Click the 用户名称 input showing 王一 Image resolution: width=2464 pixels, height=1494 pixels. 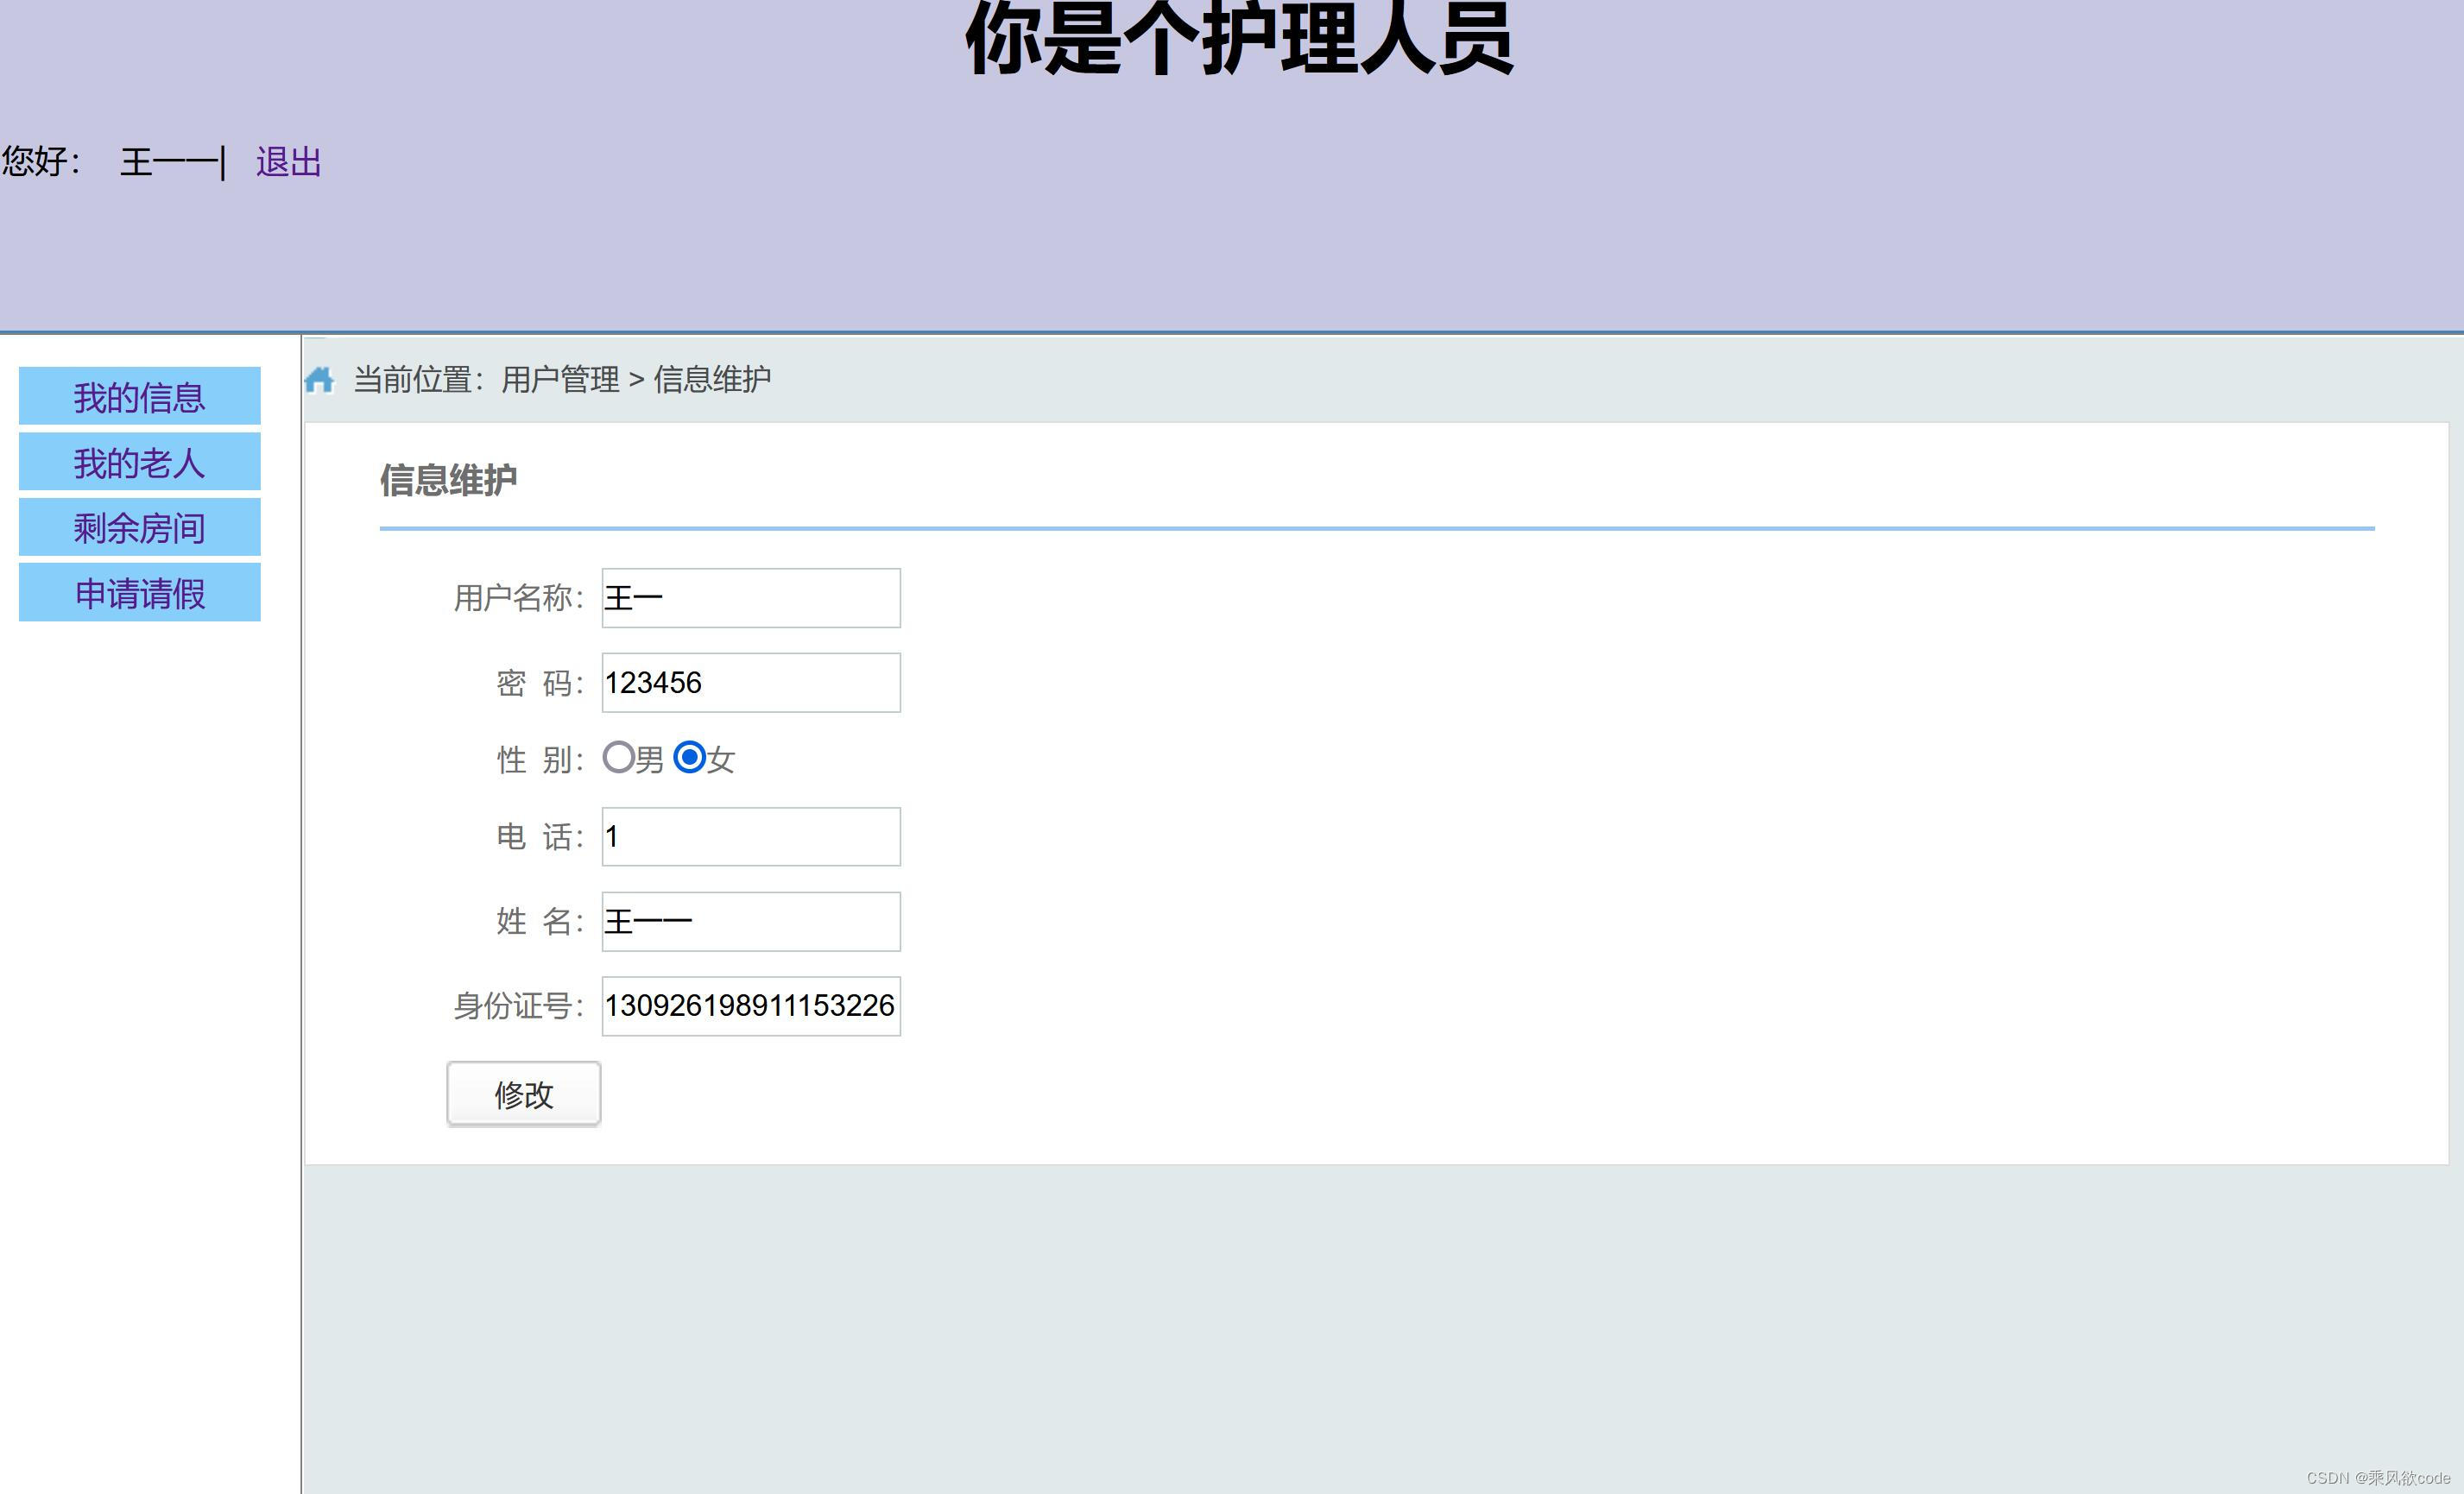(750, 597)
